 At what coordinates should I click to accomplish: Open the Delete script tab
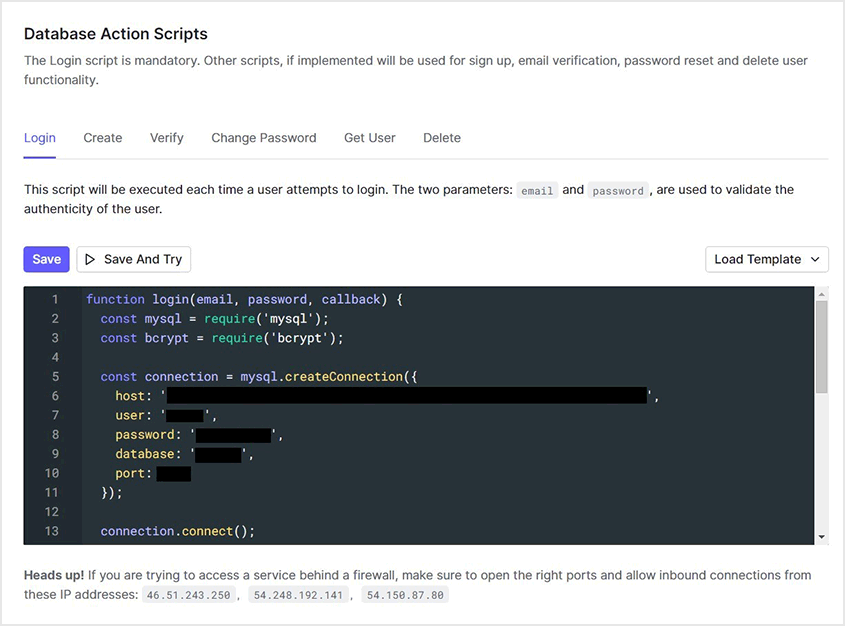tap(442, 138)
